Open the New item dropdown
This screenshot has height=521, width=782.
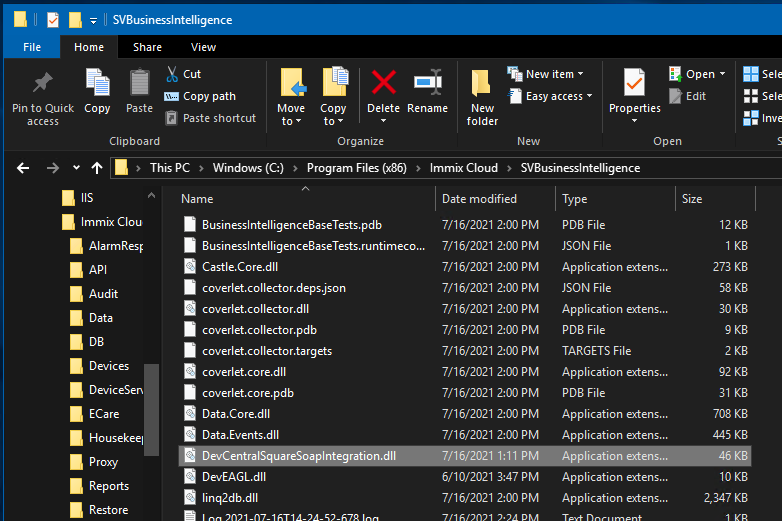click(545, 74)
